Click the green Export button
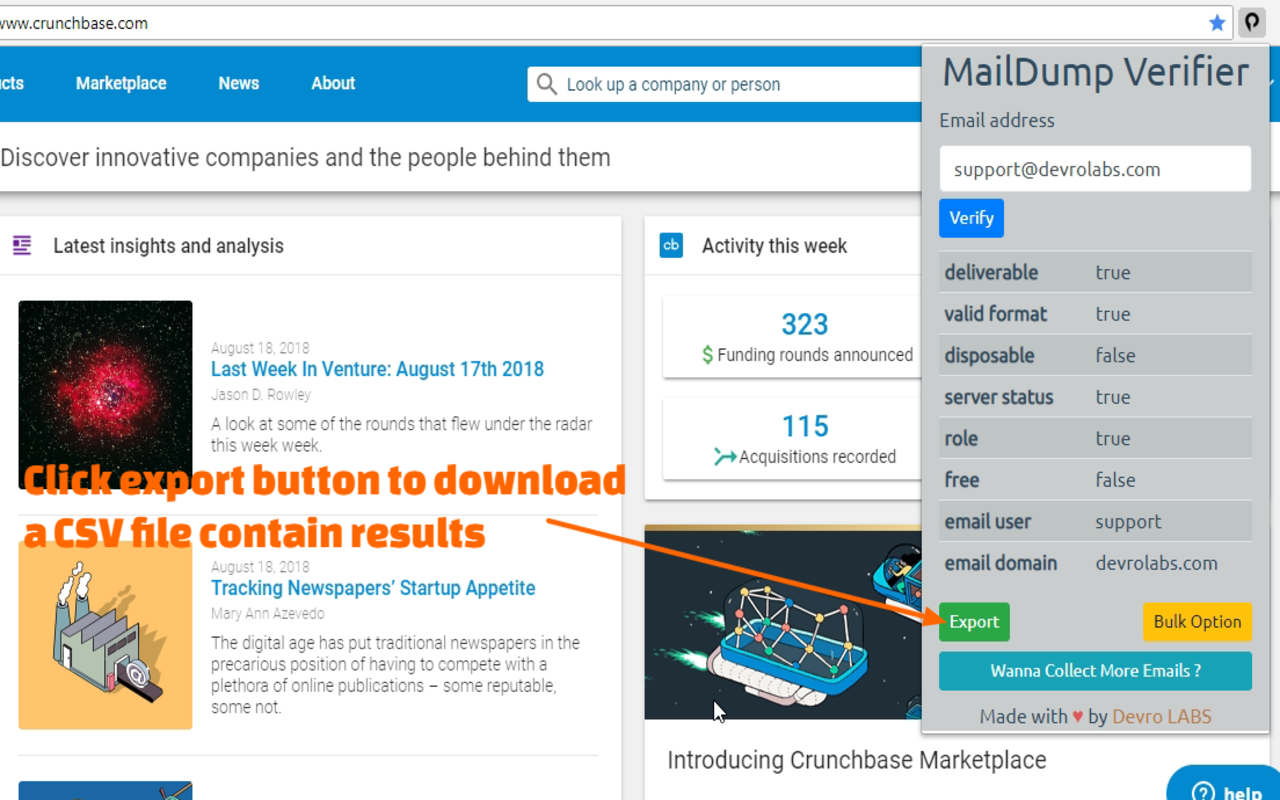The width and height of the screenshot is (1280, 800). click(973, 621)
